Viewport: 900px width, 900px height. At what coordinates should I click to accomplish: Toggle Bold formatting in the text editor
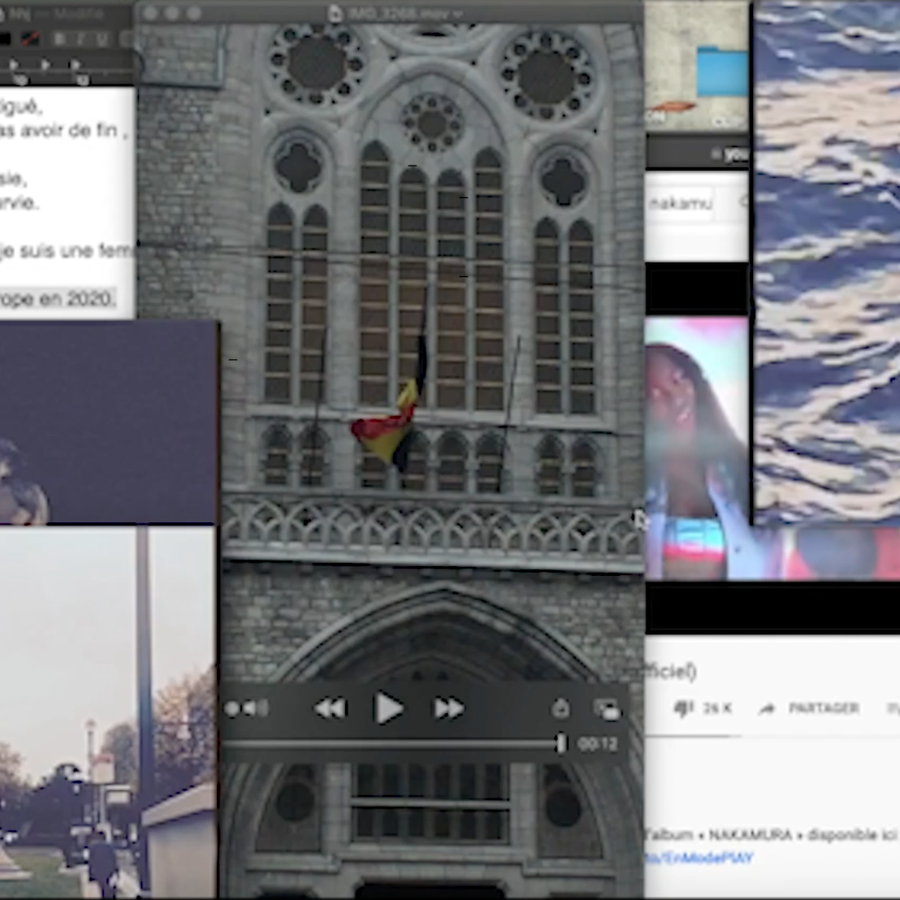(59, 39)
